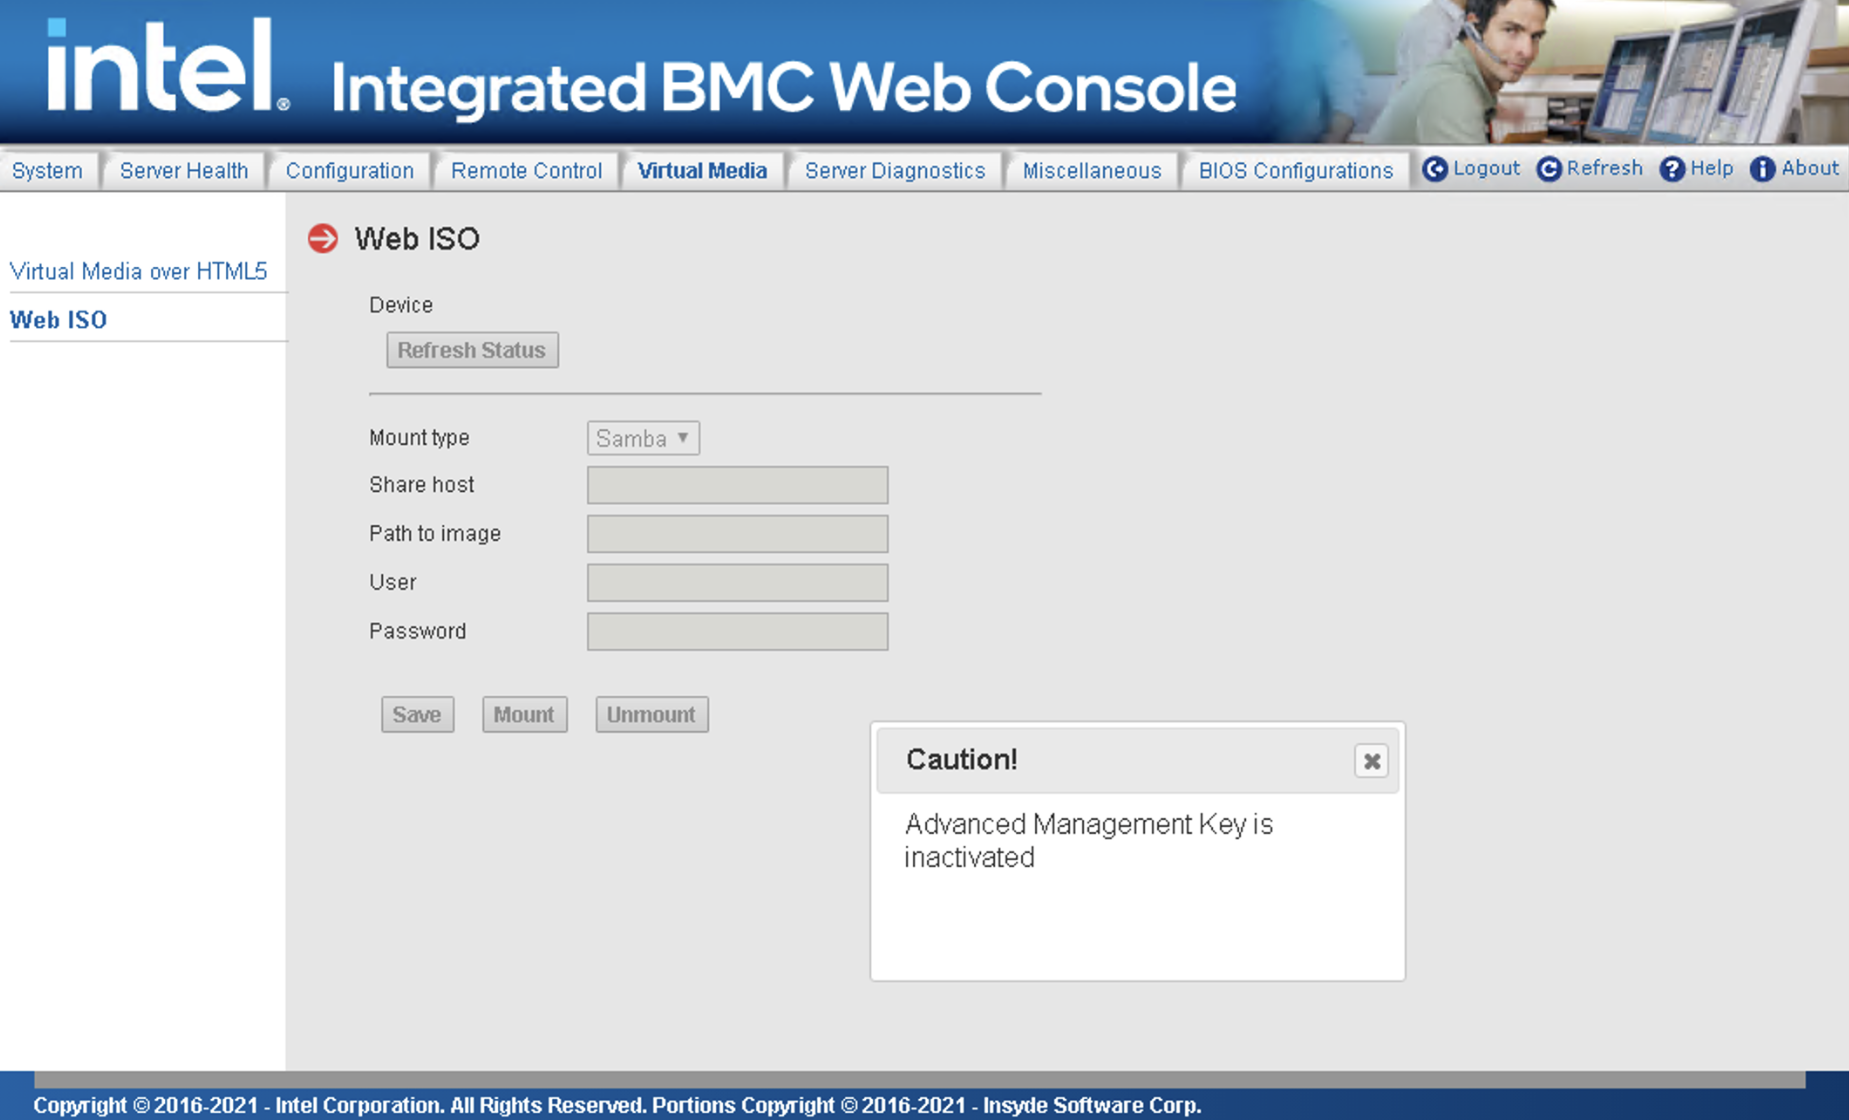
Task: Click the About link text
Action: click(1810, 169)
